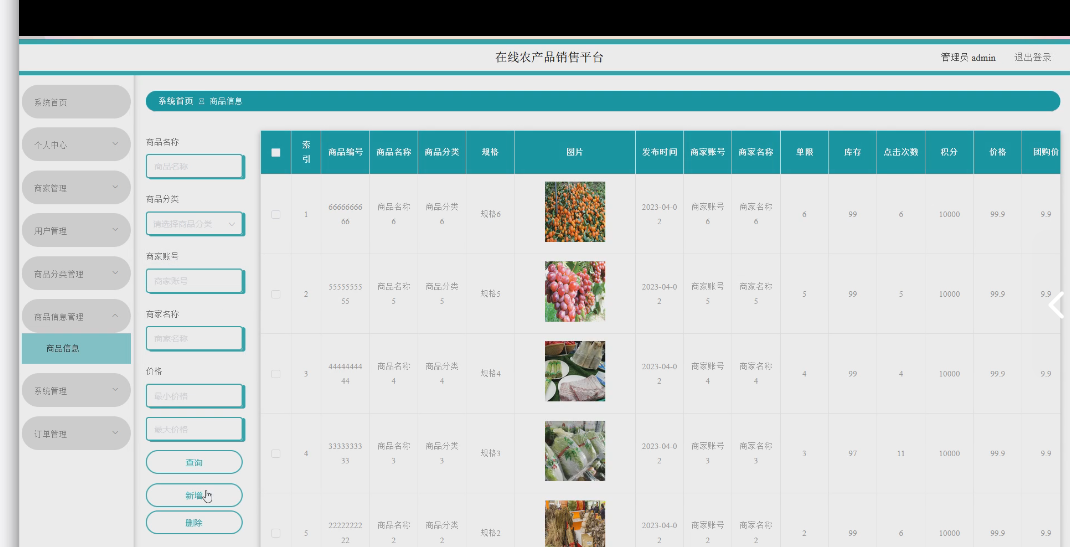
Task: Click the click count 11 cell
Action: click(x=901, y=454)
